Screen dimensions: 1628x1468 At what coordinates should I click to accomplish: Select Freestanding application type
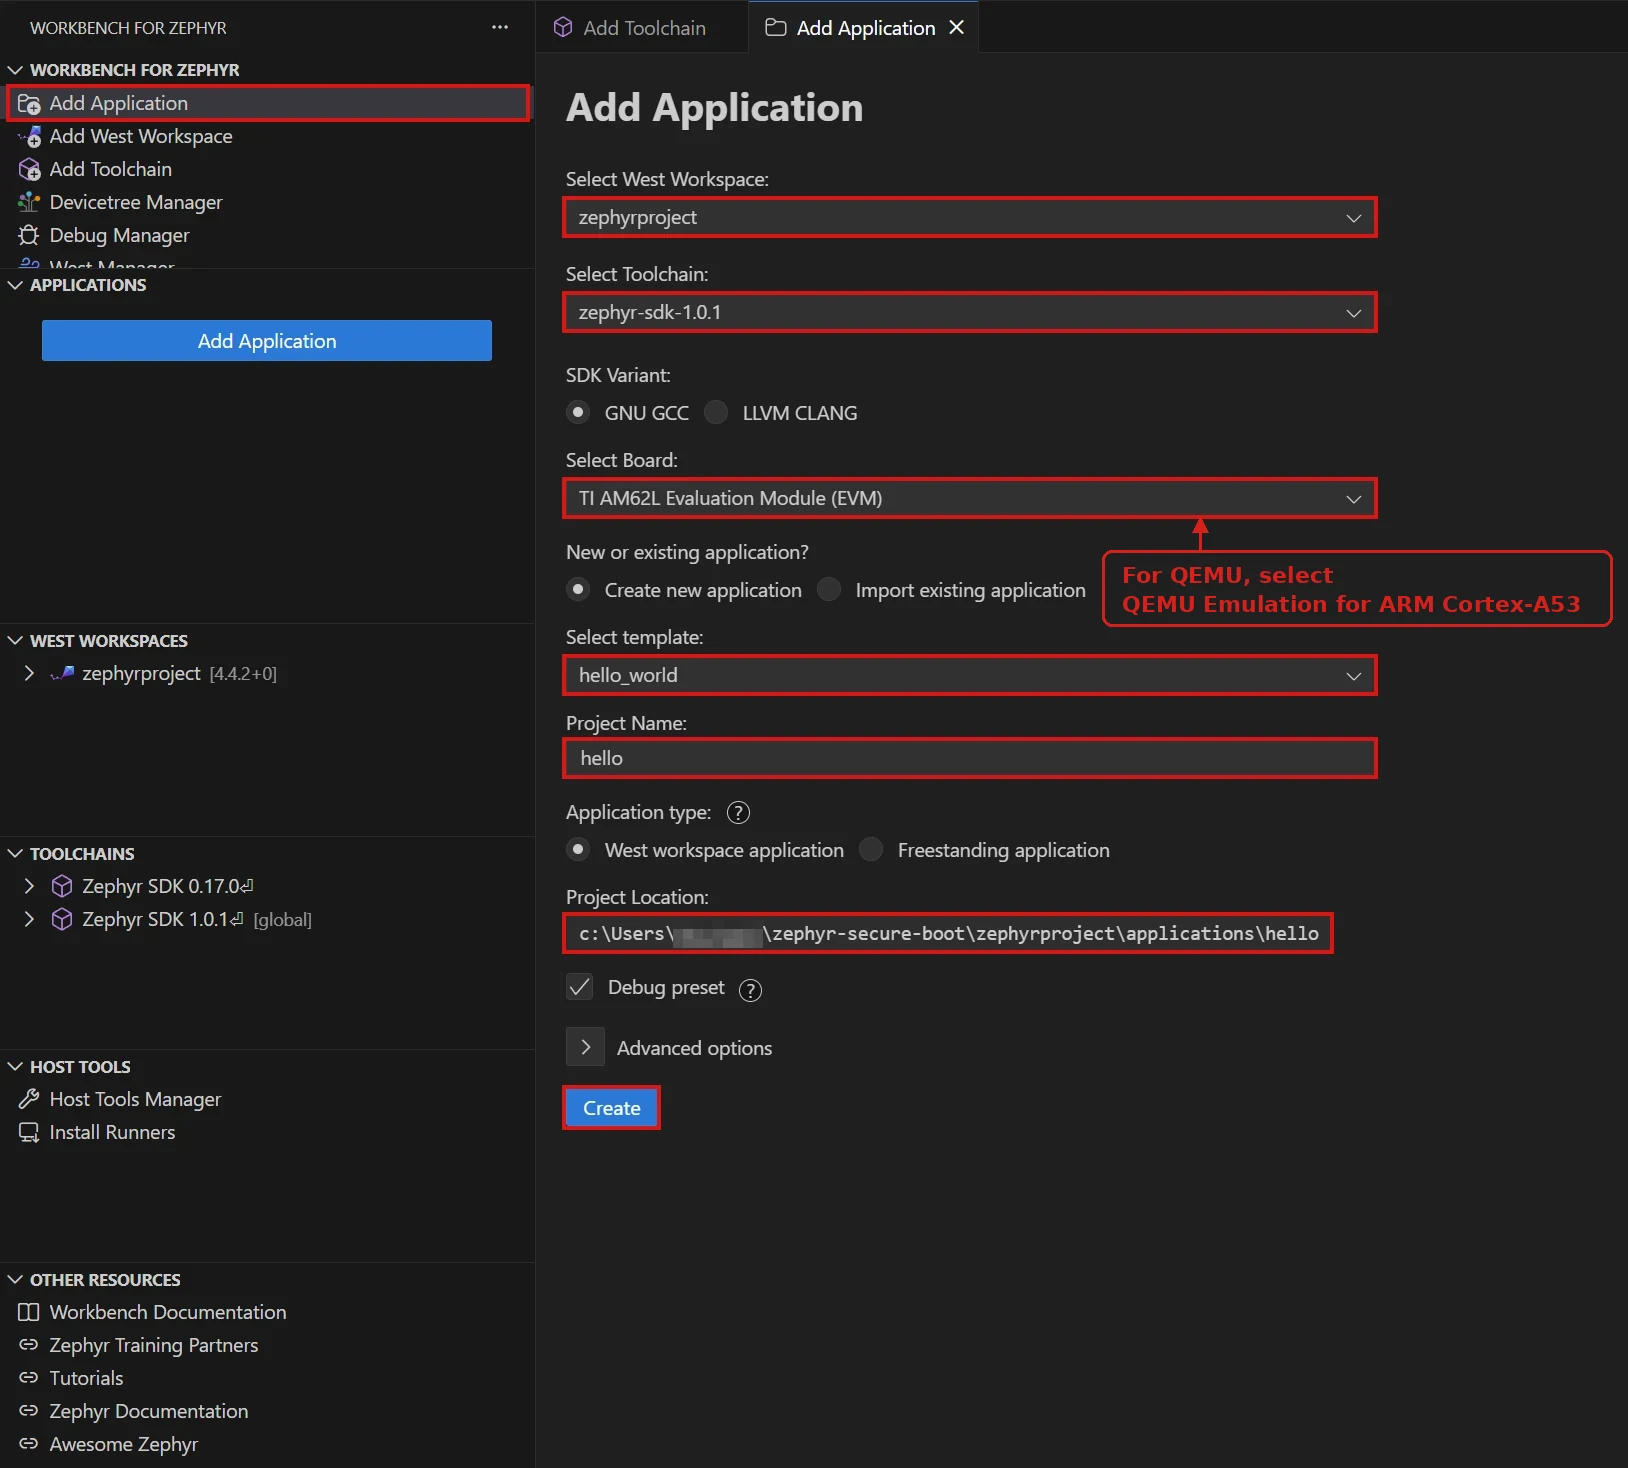coord(871,850)
